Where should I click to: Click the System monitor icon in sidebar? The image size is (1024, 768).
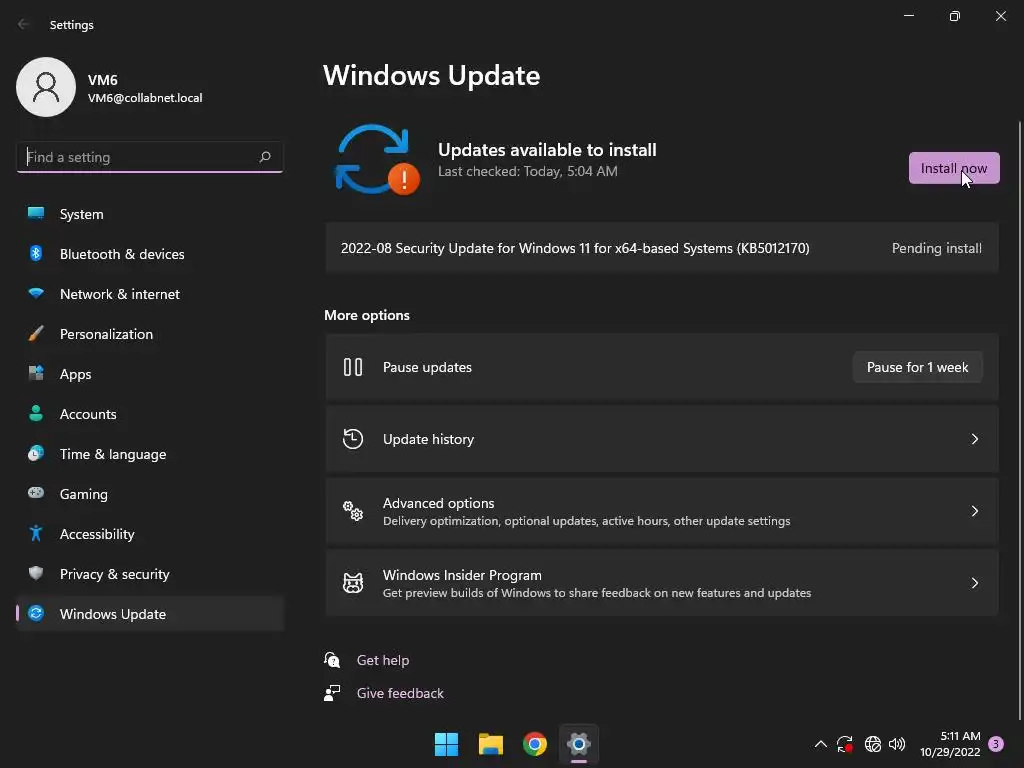[x=36, y=214]
